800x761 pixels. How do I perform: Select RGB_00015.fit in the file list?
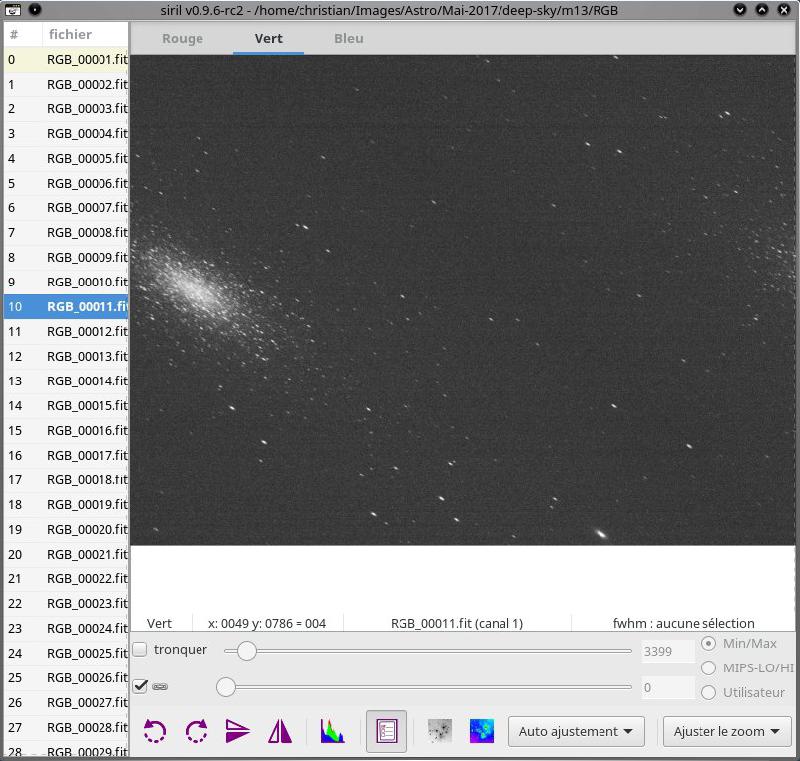66,405
